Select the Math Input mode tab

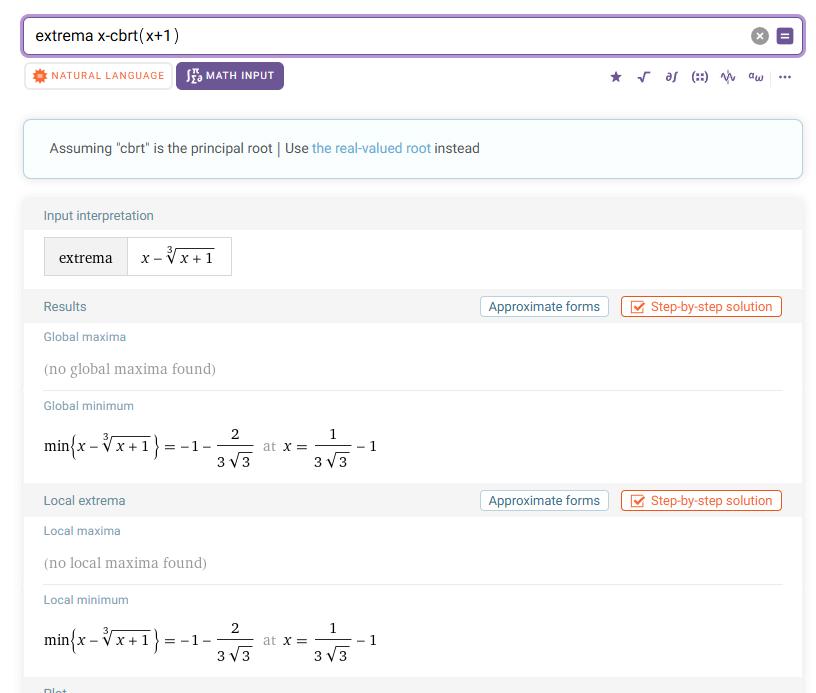click(230, 76)
